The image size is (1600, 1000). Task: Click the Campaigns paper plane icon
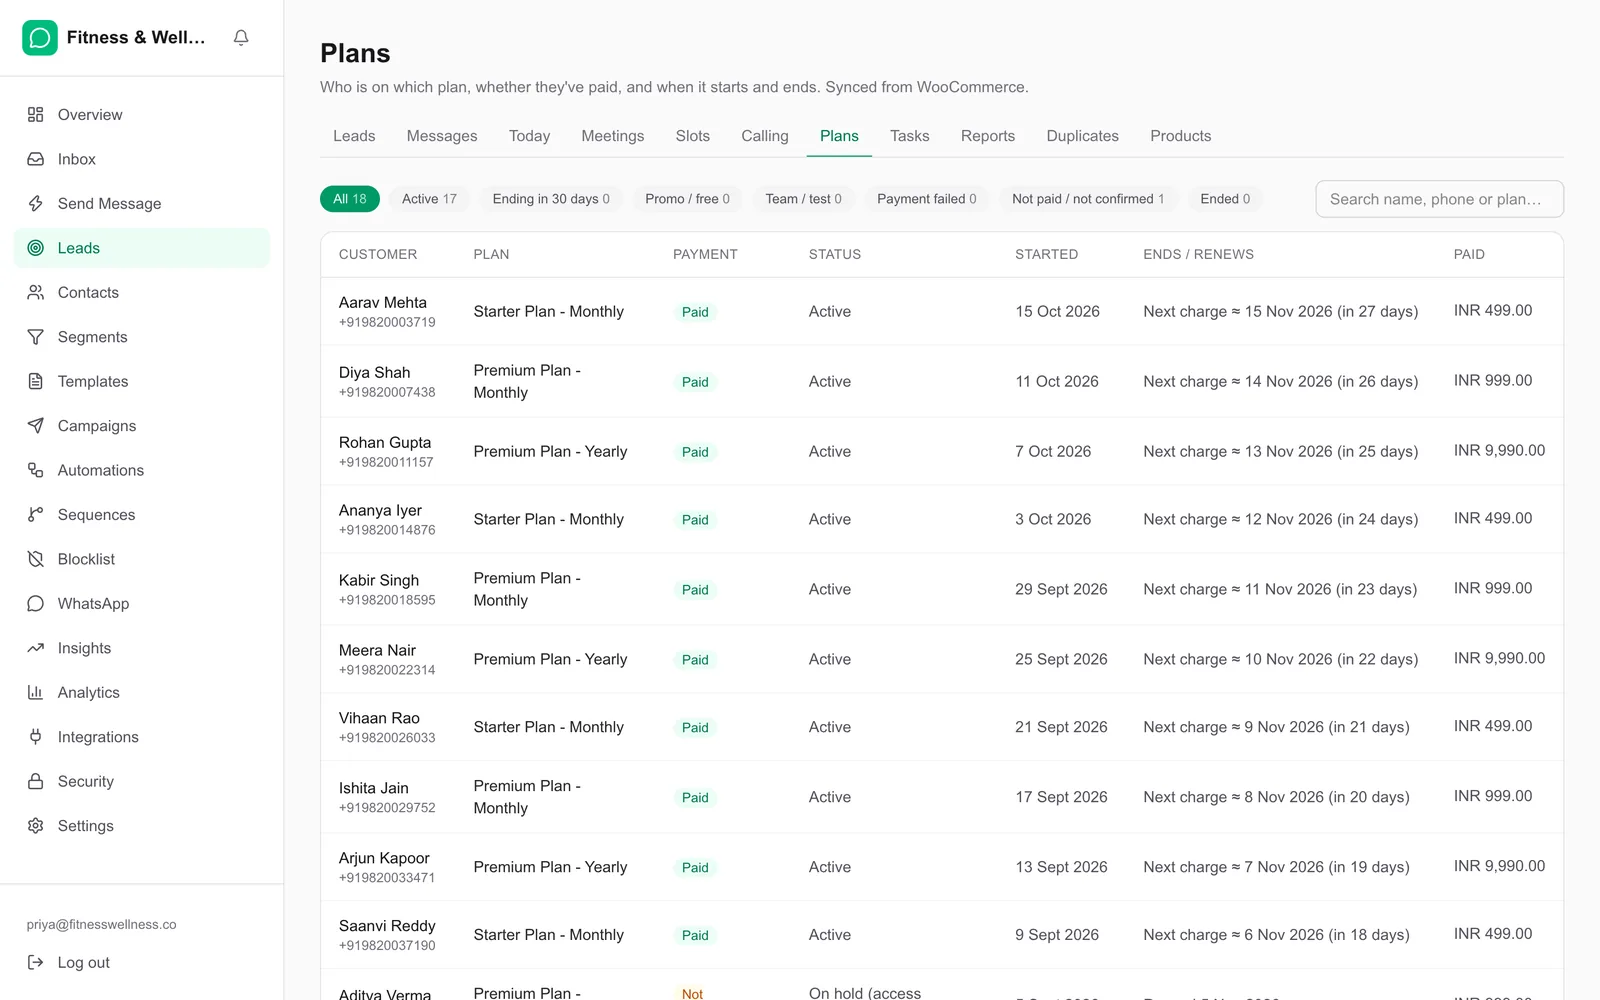pos(36,426)
